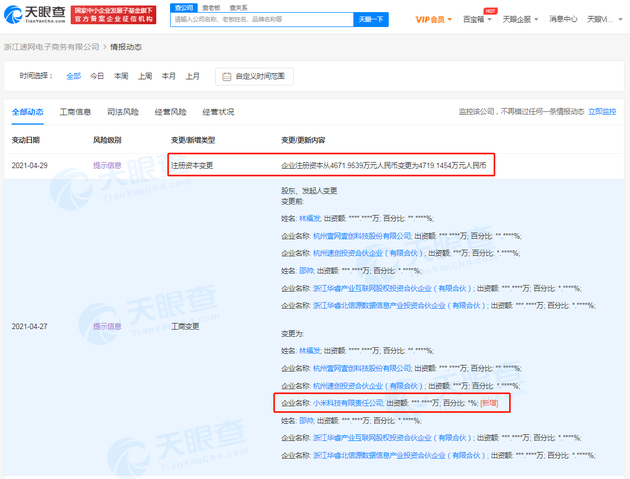Open the 自定义时间范围 date picker
This screenshot has width=630, height=479.
pos(254,76)
